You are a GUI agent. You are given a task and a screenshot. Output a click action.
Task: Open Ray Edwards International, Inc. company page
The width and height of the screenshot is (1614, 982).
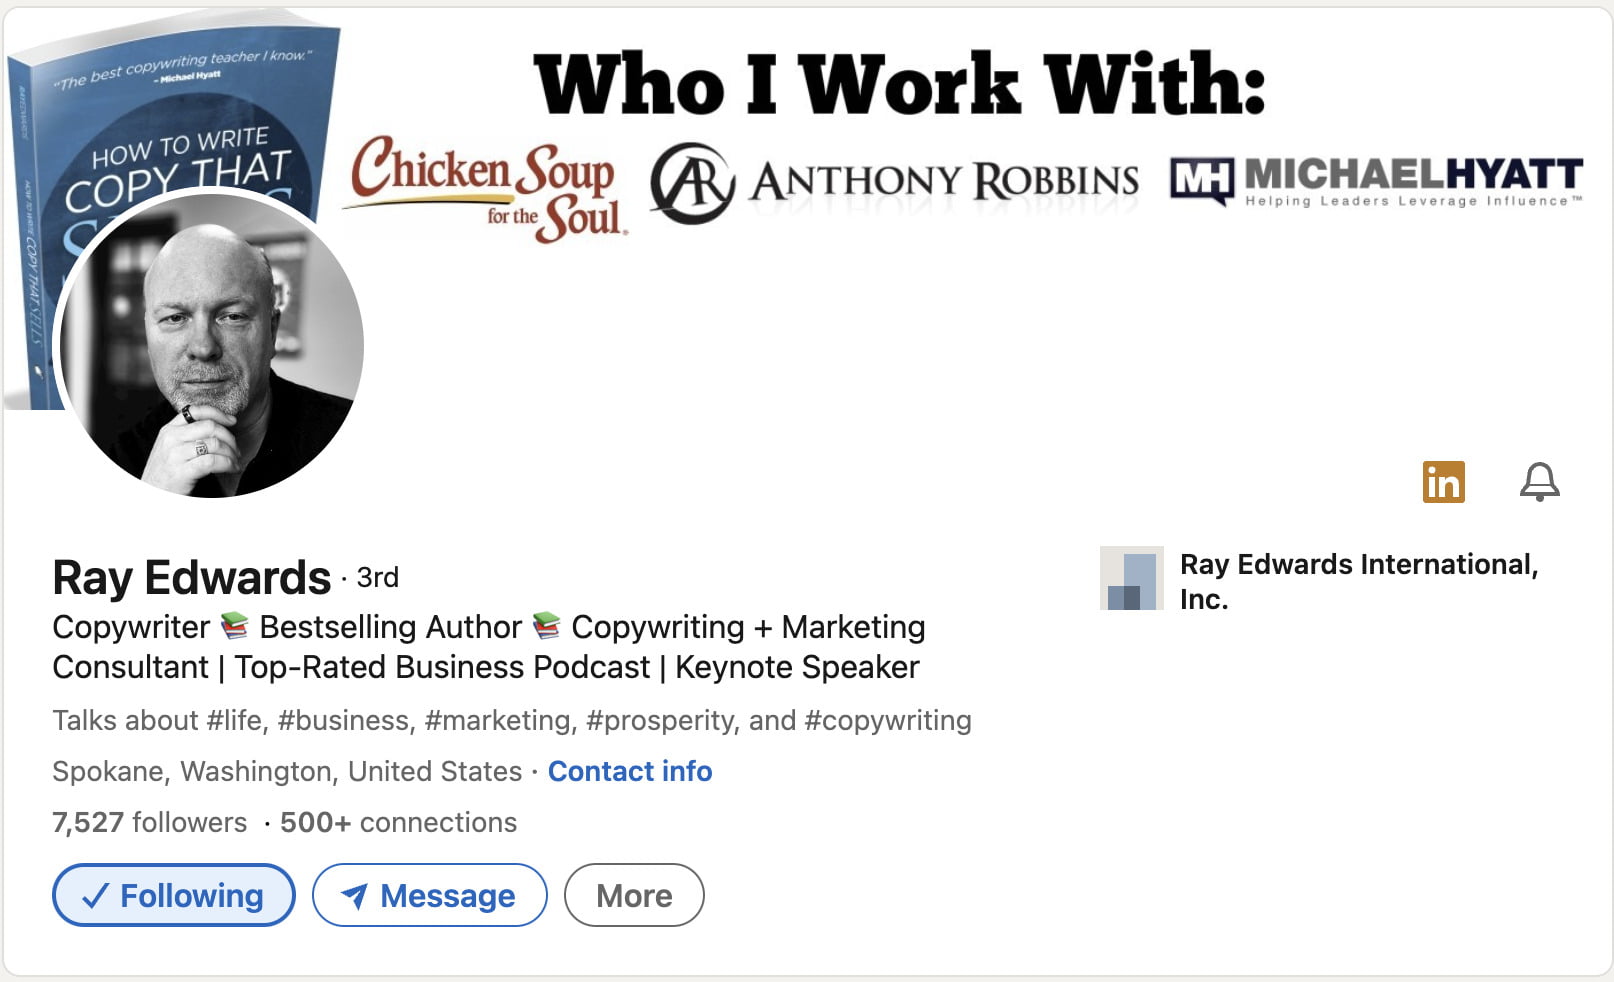coord(1358,581)
